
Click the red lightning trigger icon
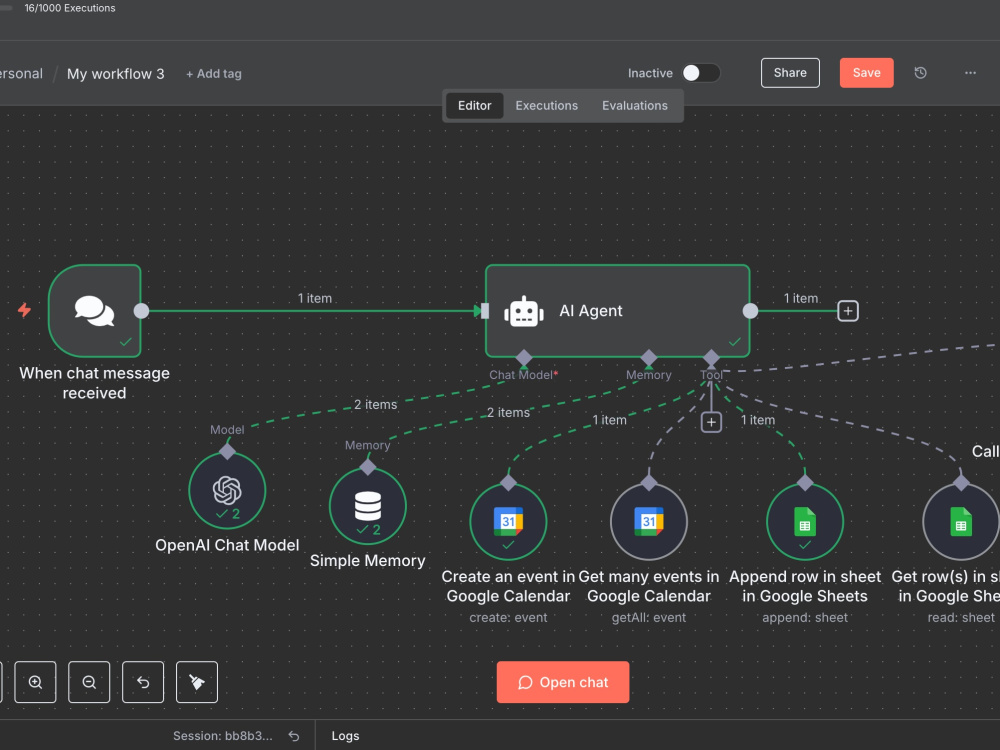click(24, 310)
